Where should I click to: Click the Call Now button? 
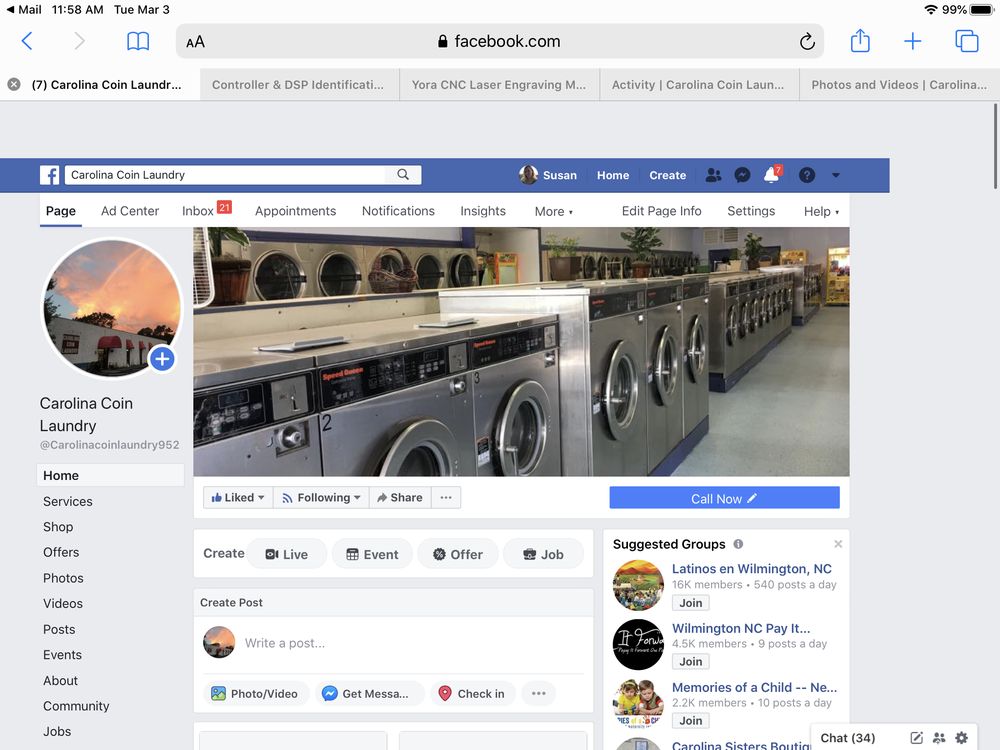click(x=723, y=497)
